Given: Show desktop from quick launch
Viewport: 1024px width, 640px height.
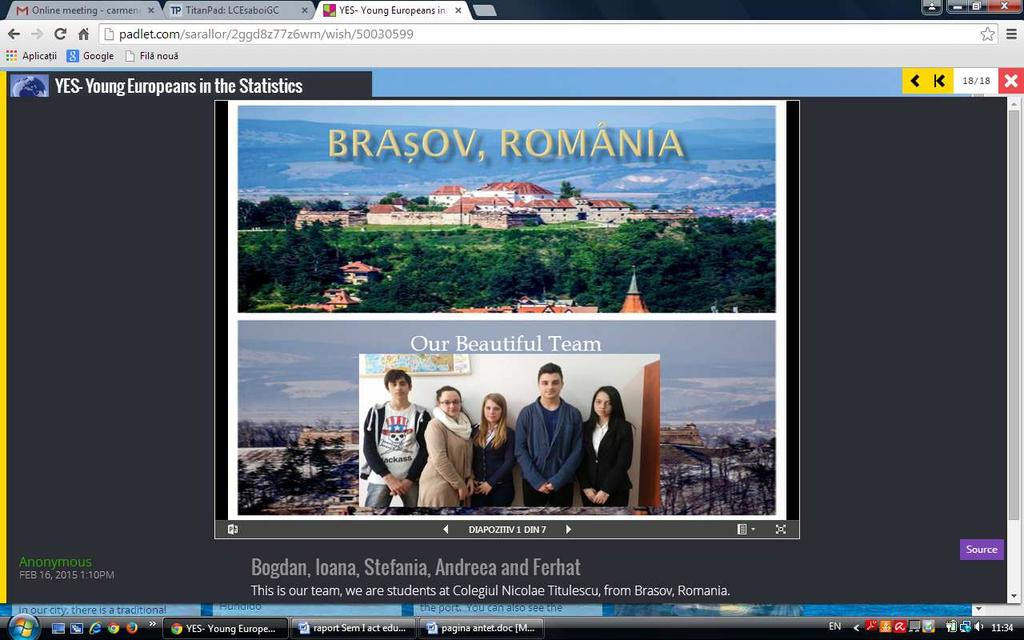Looking at the screenshot, I should tap(58, 628).
